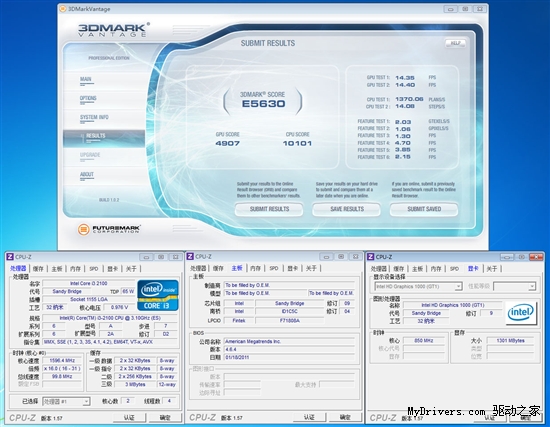This screenshot has width=550, height=427.
Task: Select 主板 tab in middle CPU-Z window
Action: click(237, 268)
